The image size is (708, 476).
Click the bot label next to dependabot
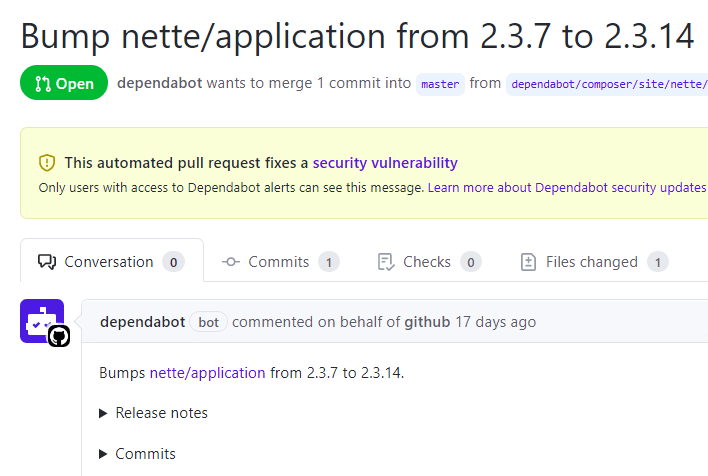[208, 322]
